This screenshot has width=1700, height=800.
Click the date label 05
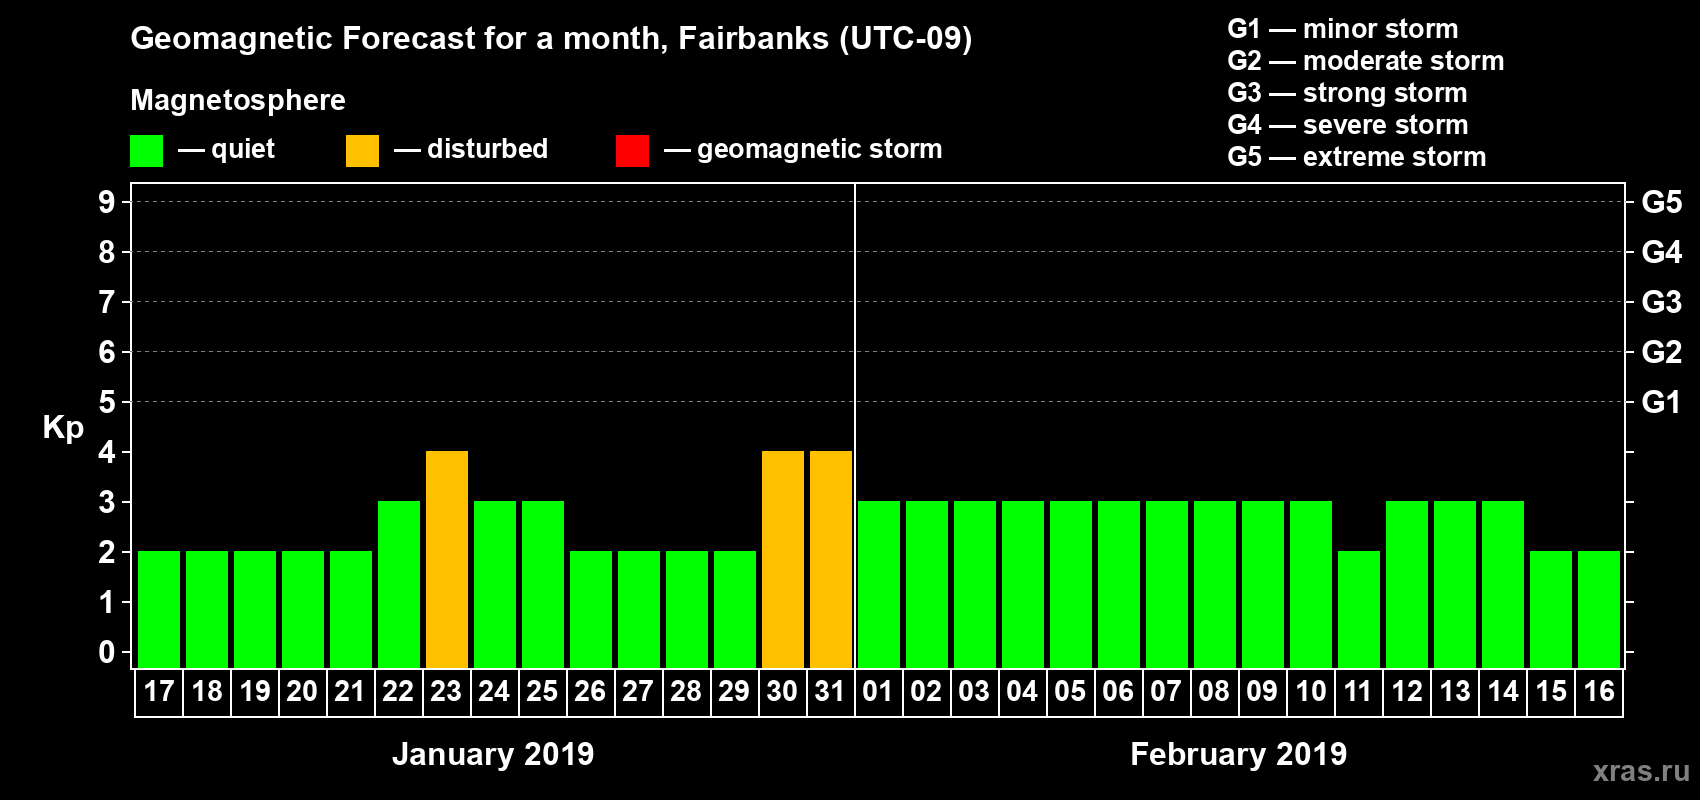[1071, 691]
